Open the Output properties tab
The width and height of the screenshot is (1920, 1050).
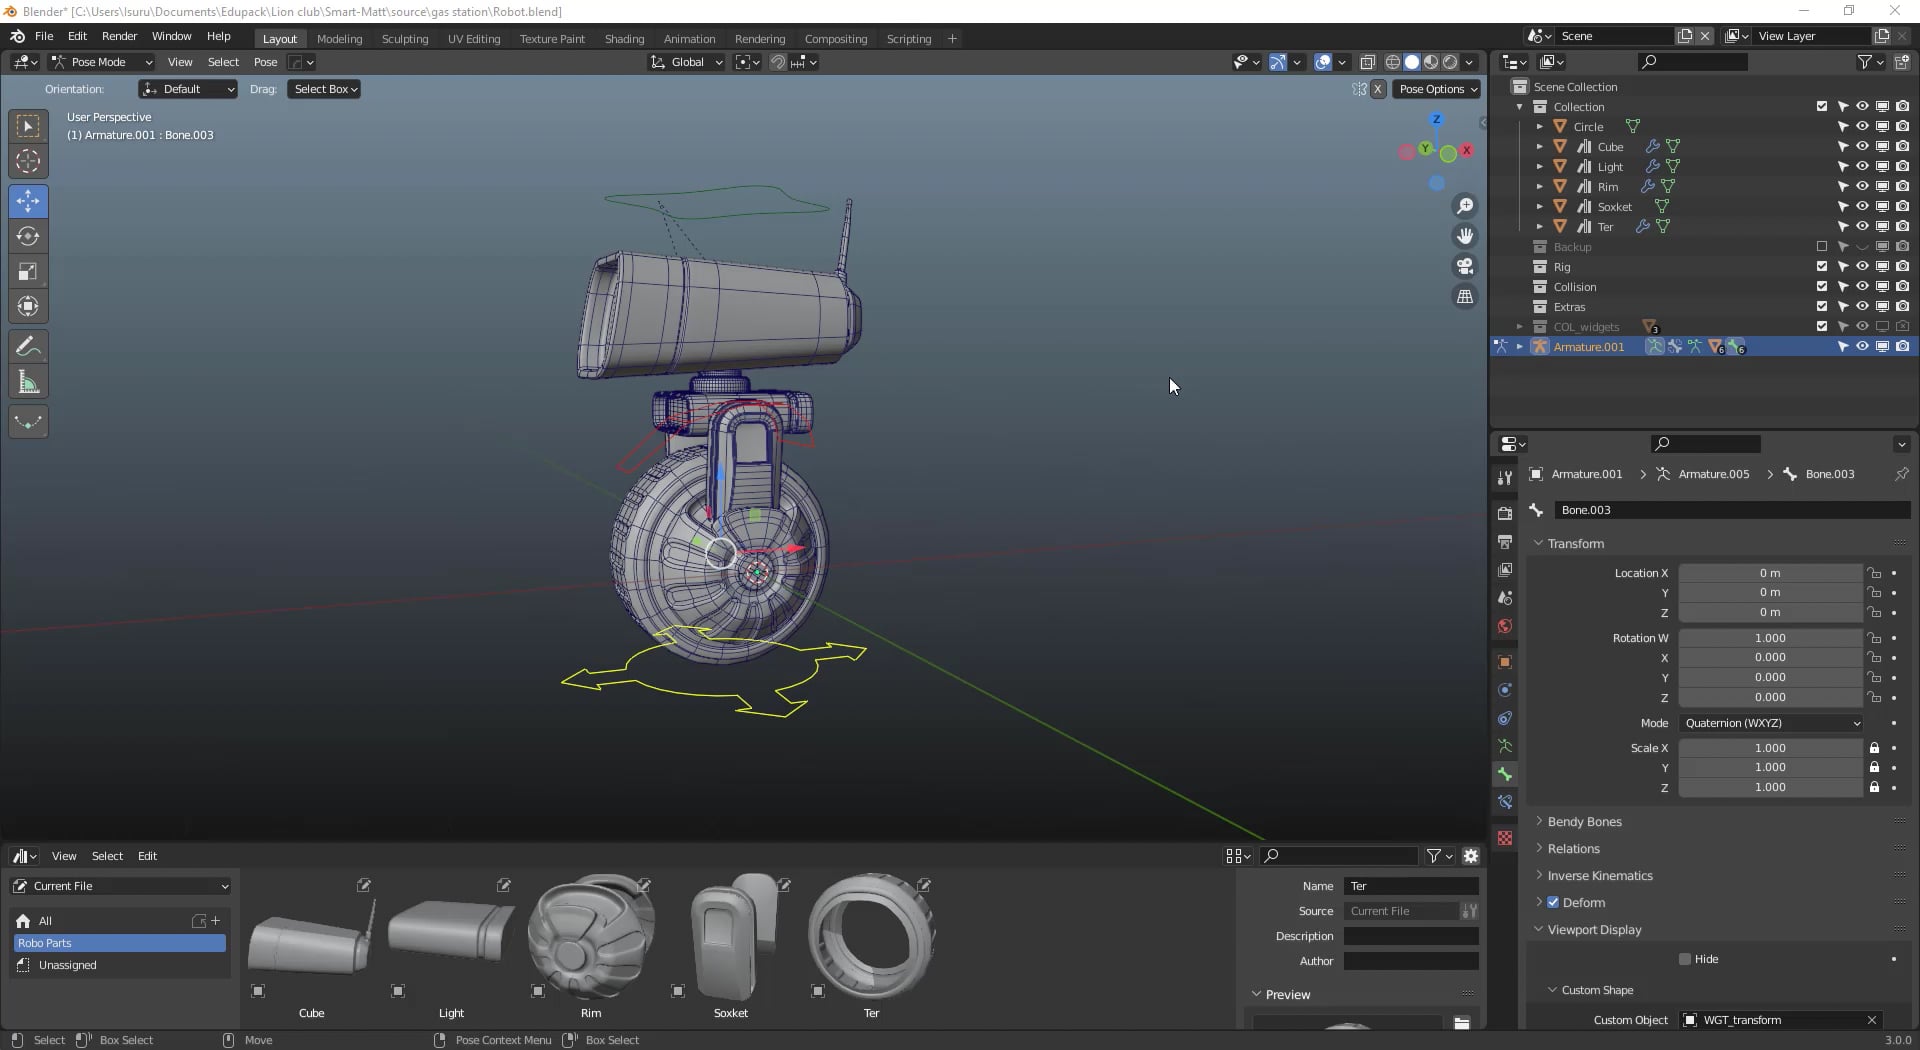point(1505,541)
